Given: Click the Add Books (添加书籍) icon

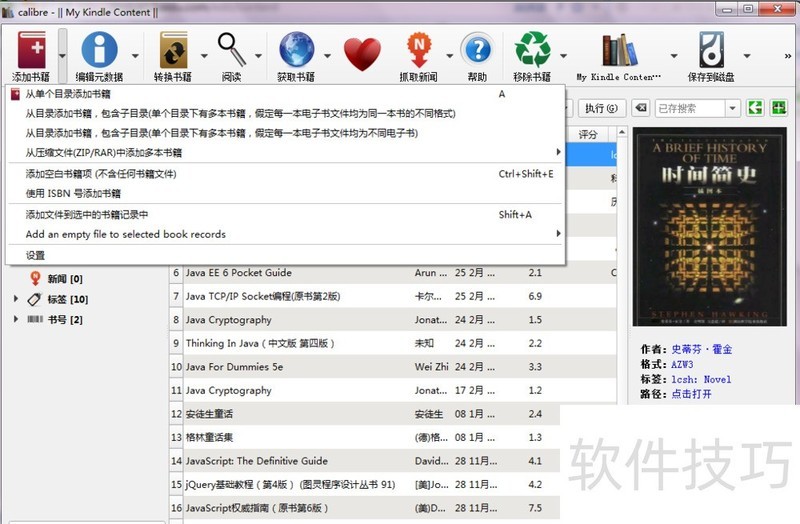Looking at the screenshot, I should tap(30, 50).
